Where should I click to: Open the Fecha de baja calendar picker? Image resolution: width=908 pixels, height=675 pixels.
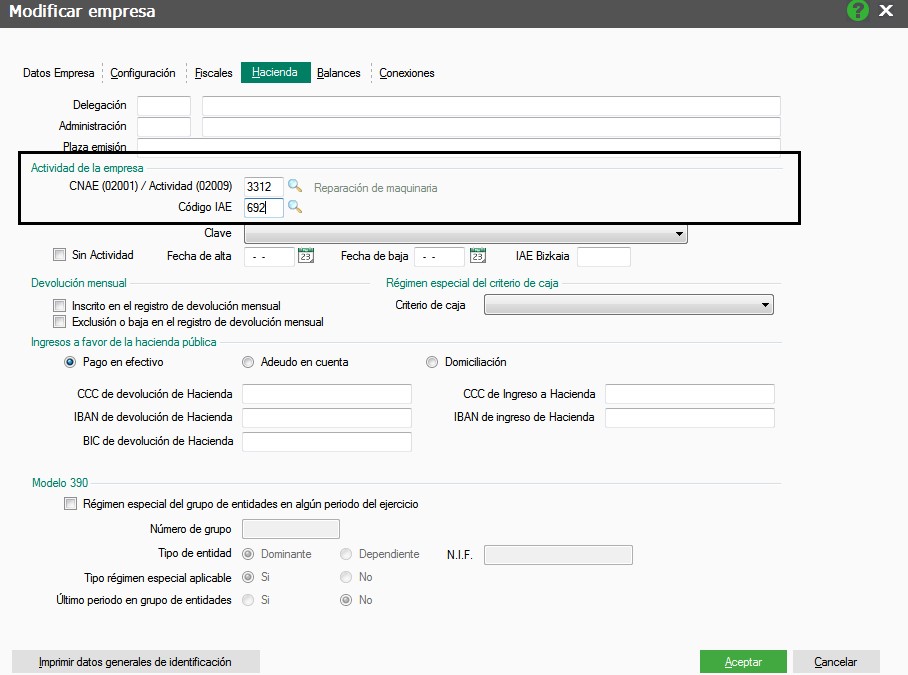click(478, 255)
